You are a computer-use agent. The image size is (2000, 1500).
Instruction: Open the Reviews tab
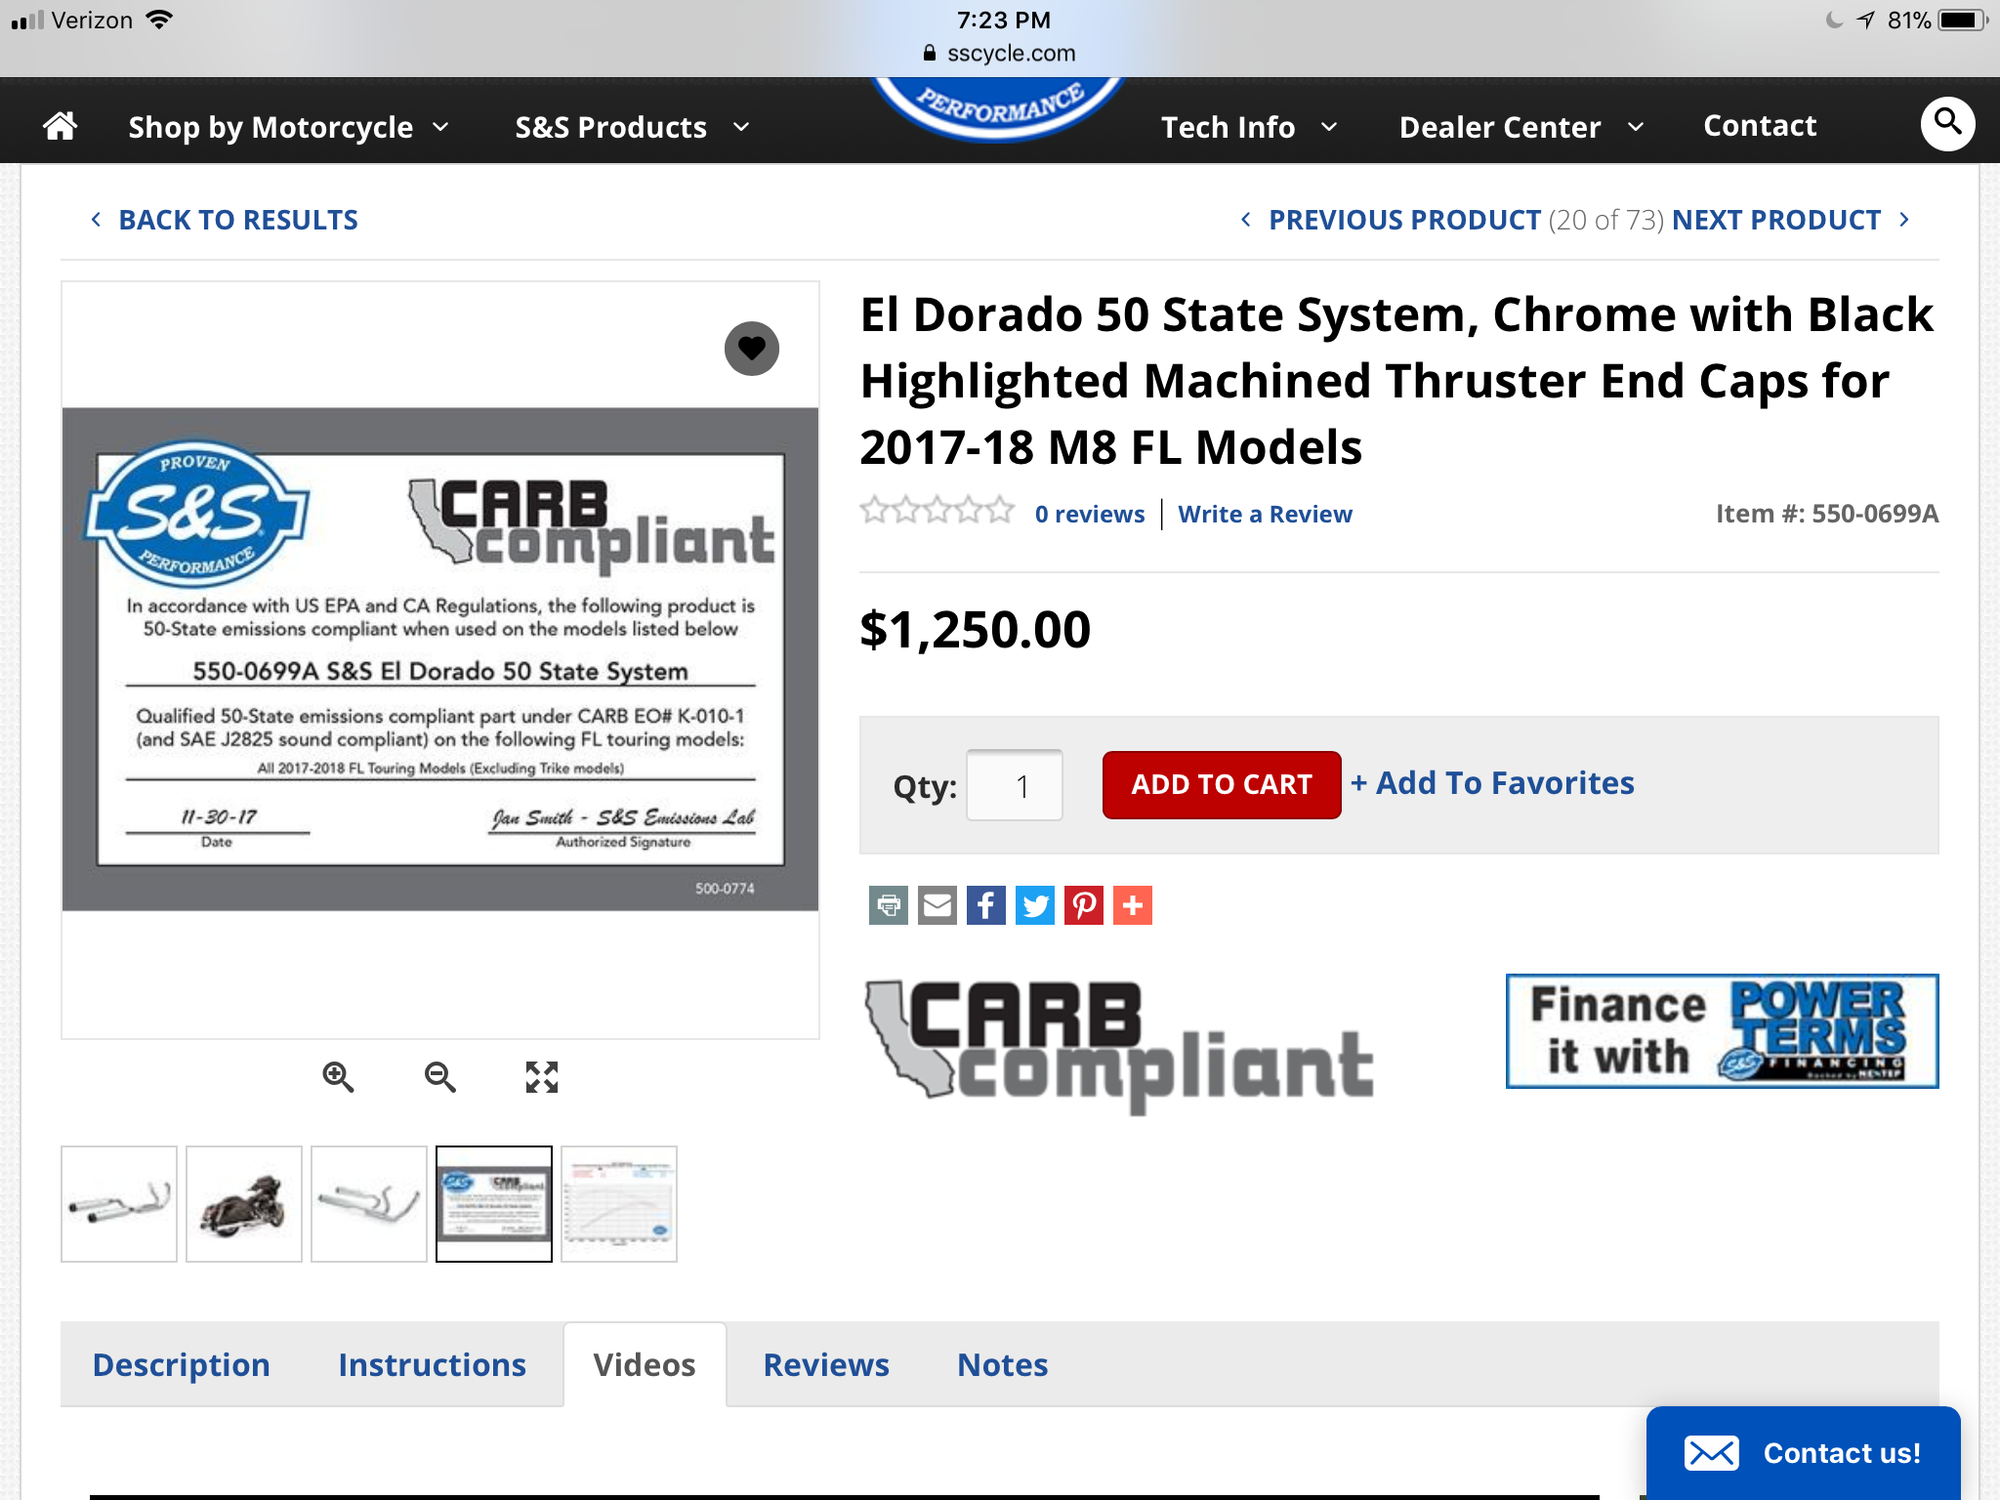pos(826,1365)
